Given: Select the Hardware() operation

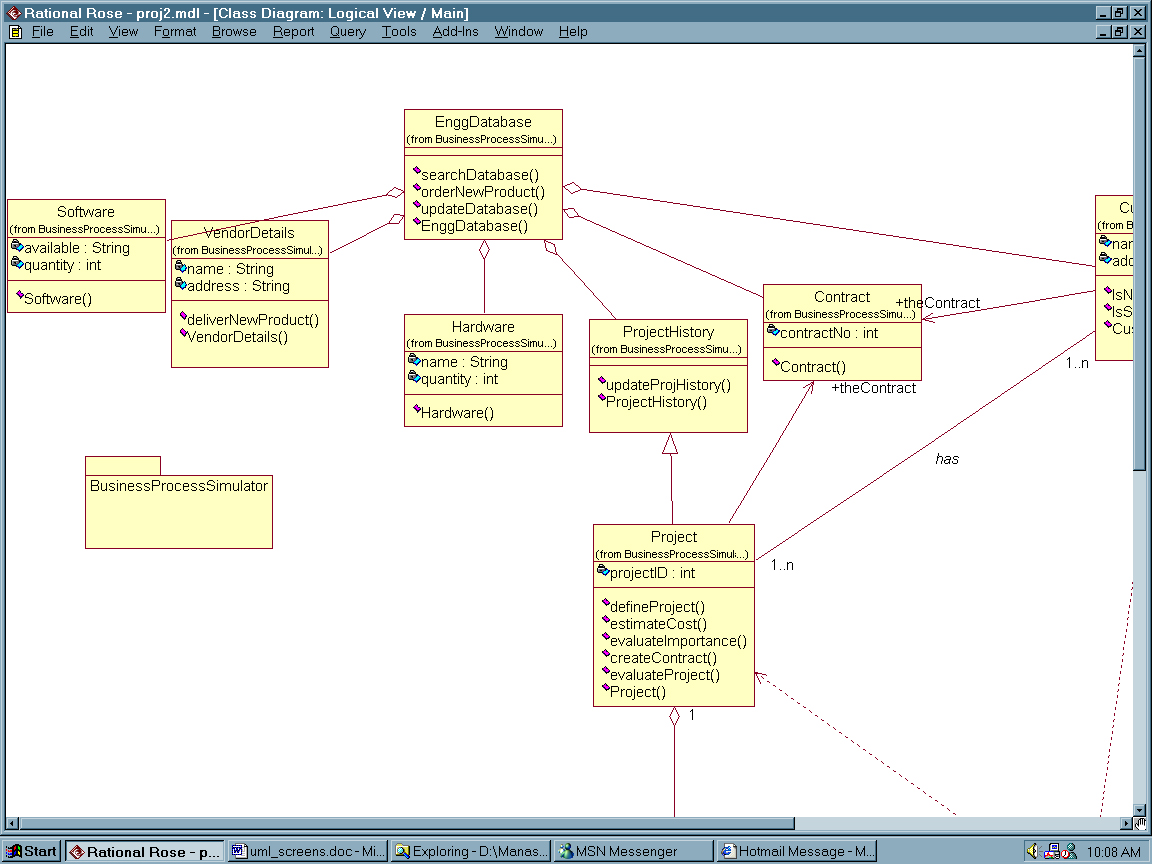Looking at the screenshot, I should [x=457, y=413].
